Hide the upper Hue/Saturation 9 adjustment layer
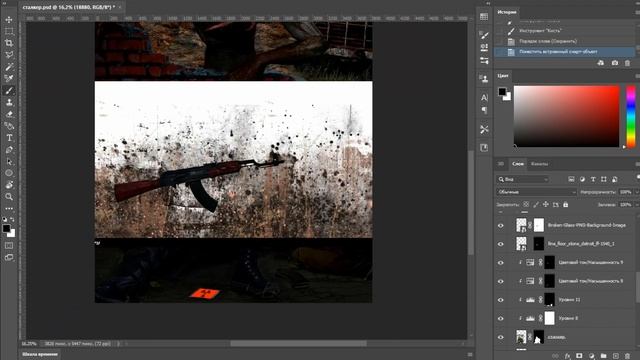This screenshot has height=360, width=640. (x=501, y=262)
